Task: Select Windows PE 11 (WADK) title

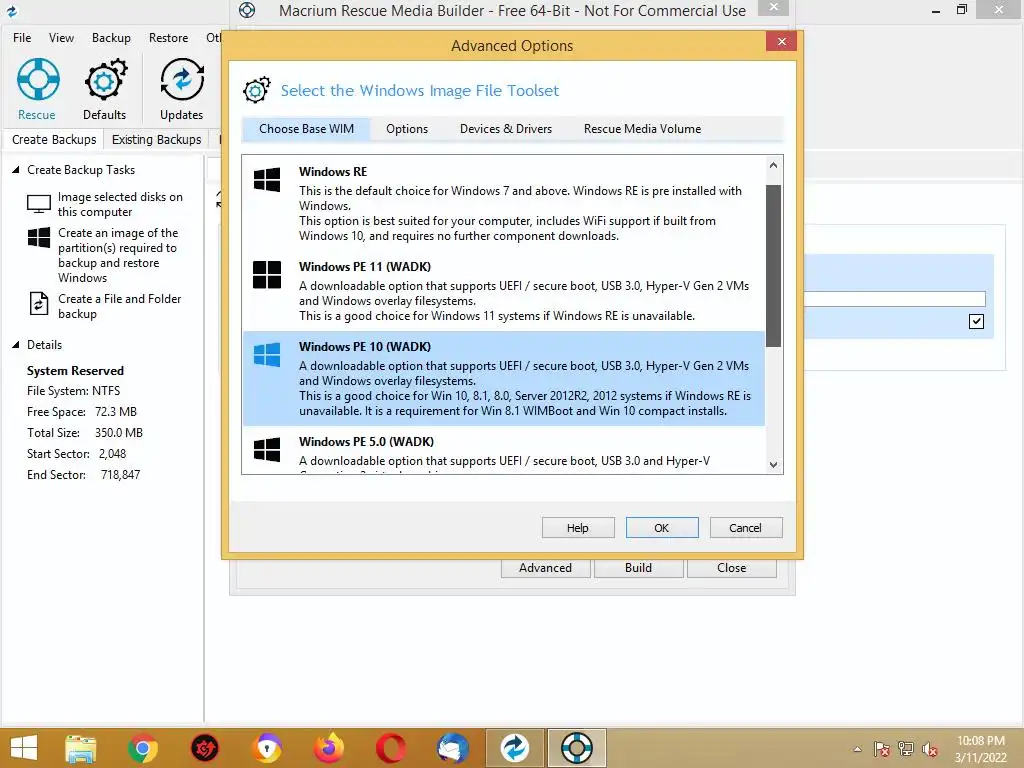Action: point(365,266)
